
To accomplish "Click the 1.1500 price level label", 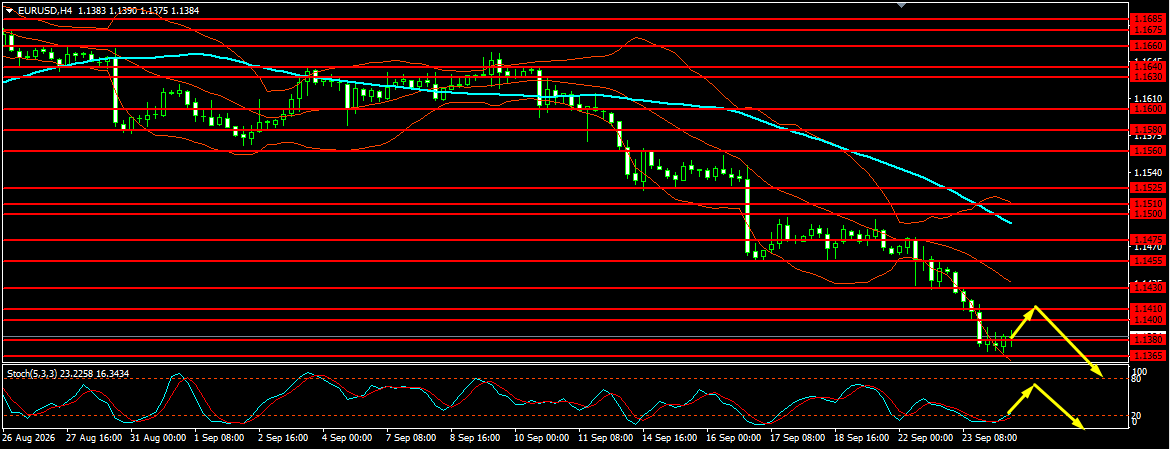I will [1147, 214].
